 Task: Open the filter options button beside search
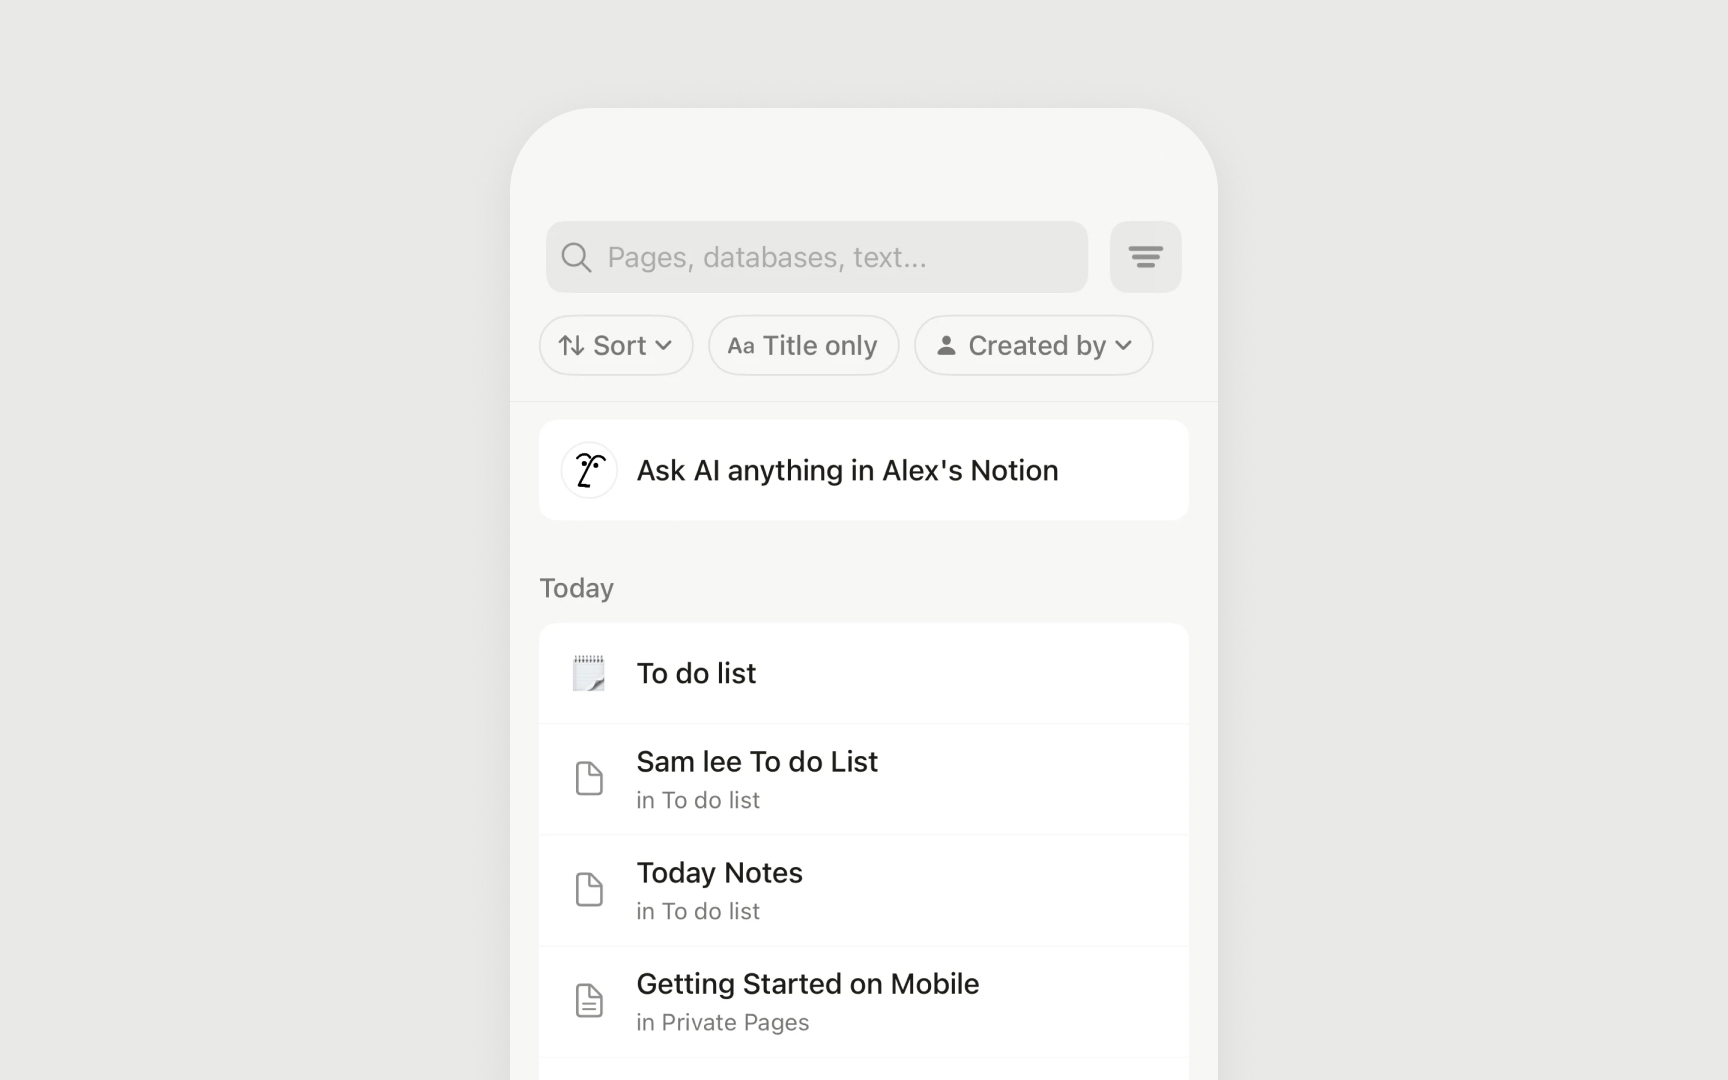(x=1145, y=258)
